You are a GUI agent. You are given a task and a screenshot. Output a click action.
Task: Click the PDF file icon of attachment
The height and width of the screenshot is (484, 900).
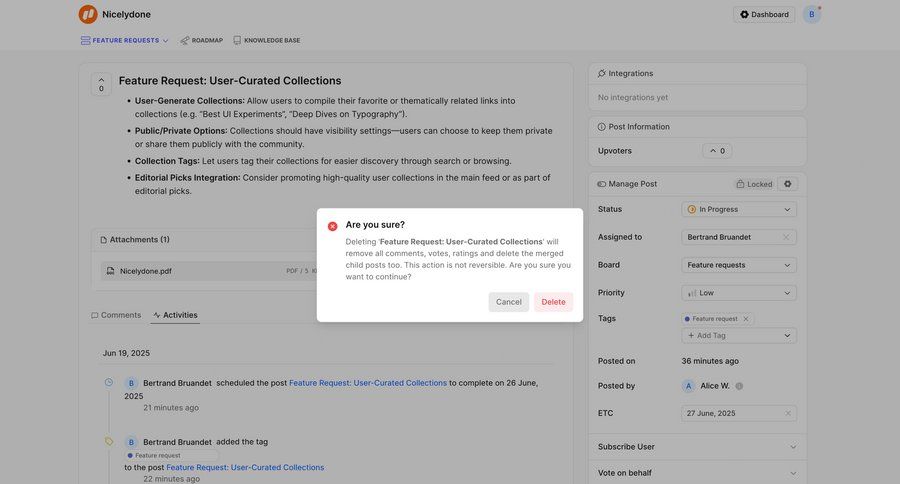pos(110,271)
